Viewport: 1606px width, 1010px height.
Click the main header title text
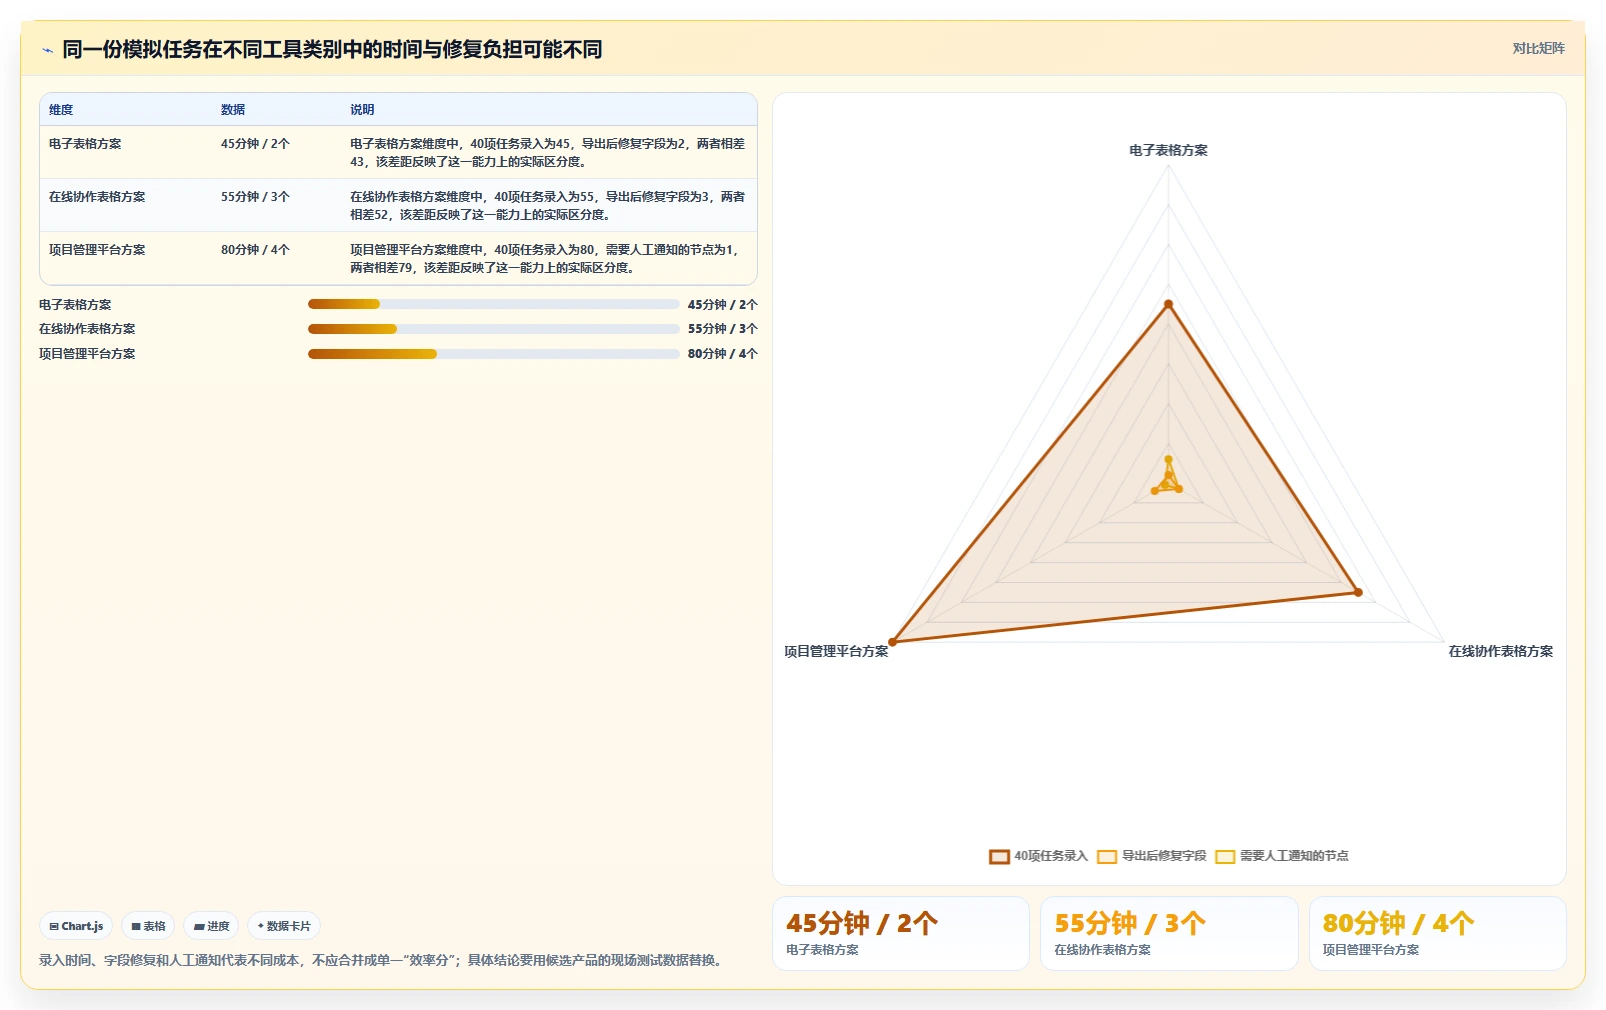pos(332,49)
